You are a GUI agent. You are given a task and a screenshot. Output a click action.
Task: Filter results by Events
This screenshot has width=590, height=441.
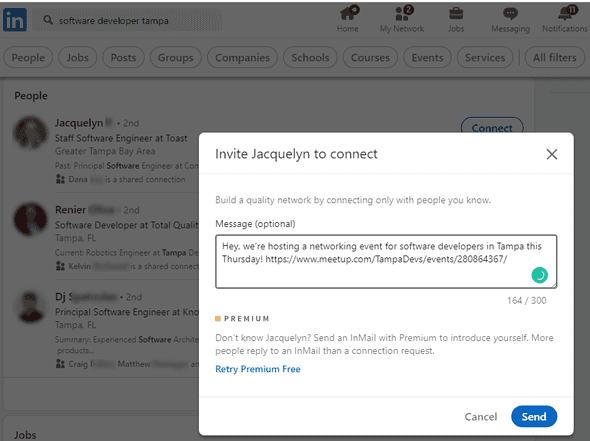coord(427,58)
